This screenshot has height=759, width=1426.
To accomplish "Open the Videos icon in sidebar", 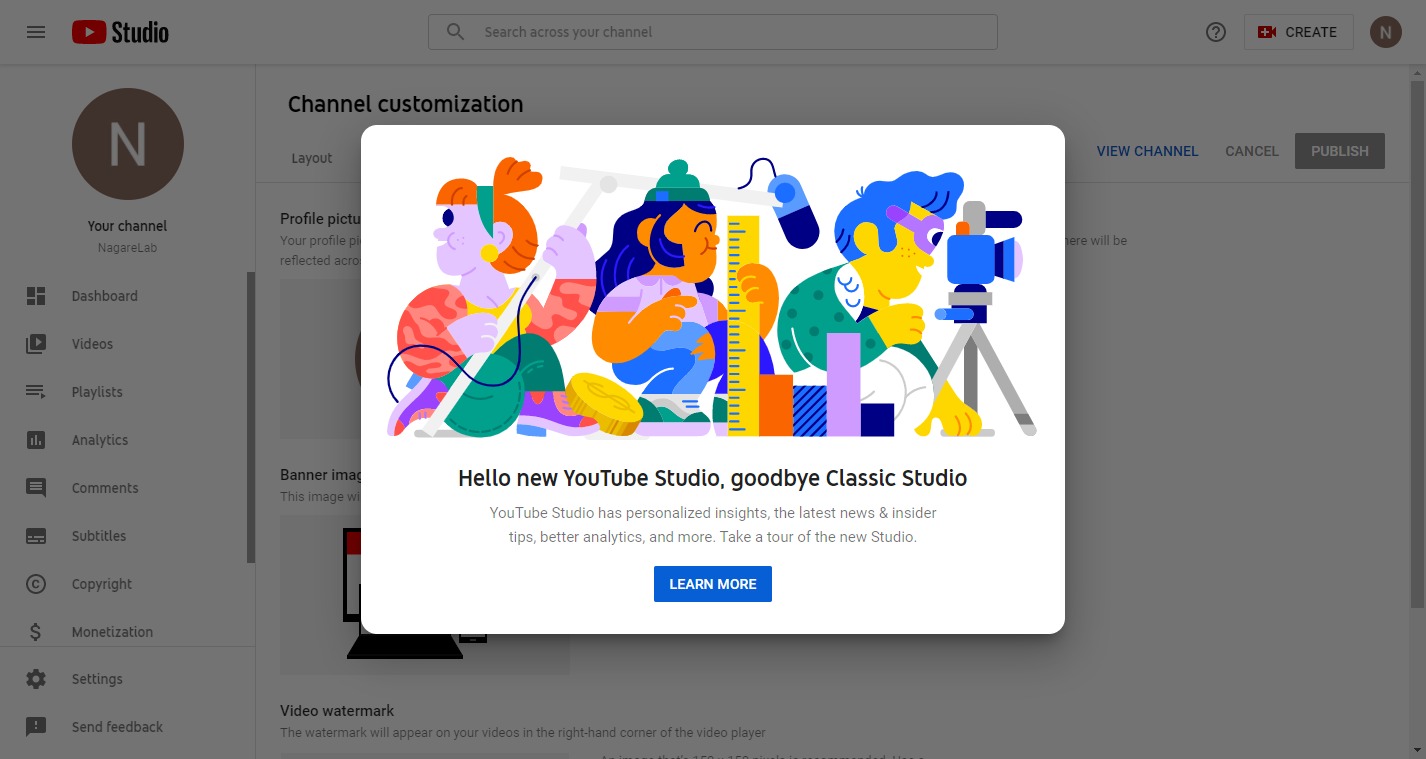I will click(x=36, y=344).
